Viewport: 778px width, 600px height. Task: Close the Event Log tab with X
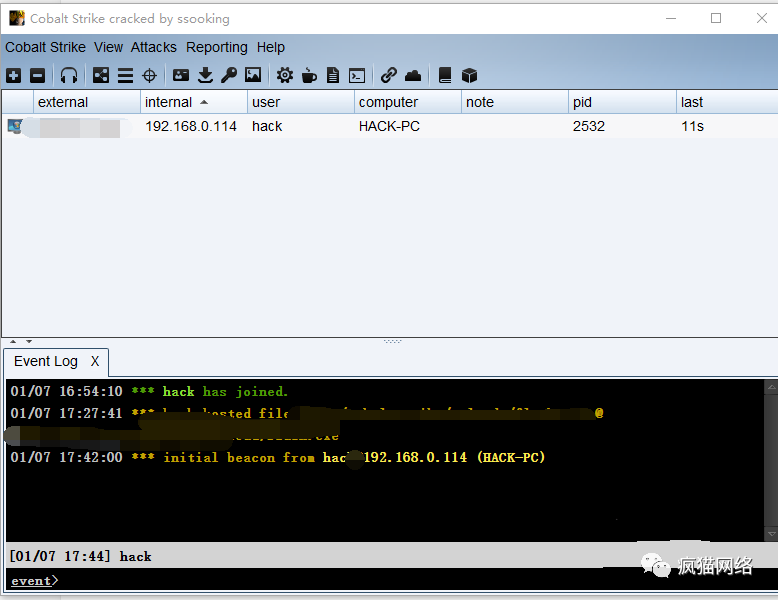click(x=95, y=361)
